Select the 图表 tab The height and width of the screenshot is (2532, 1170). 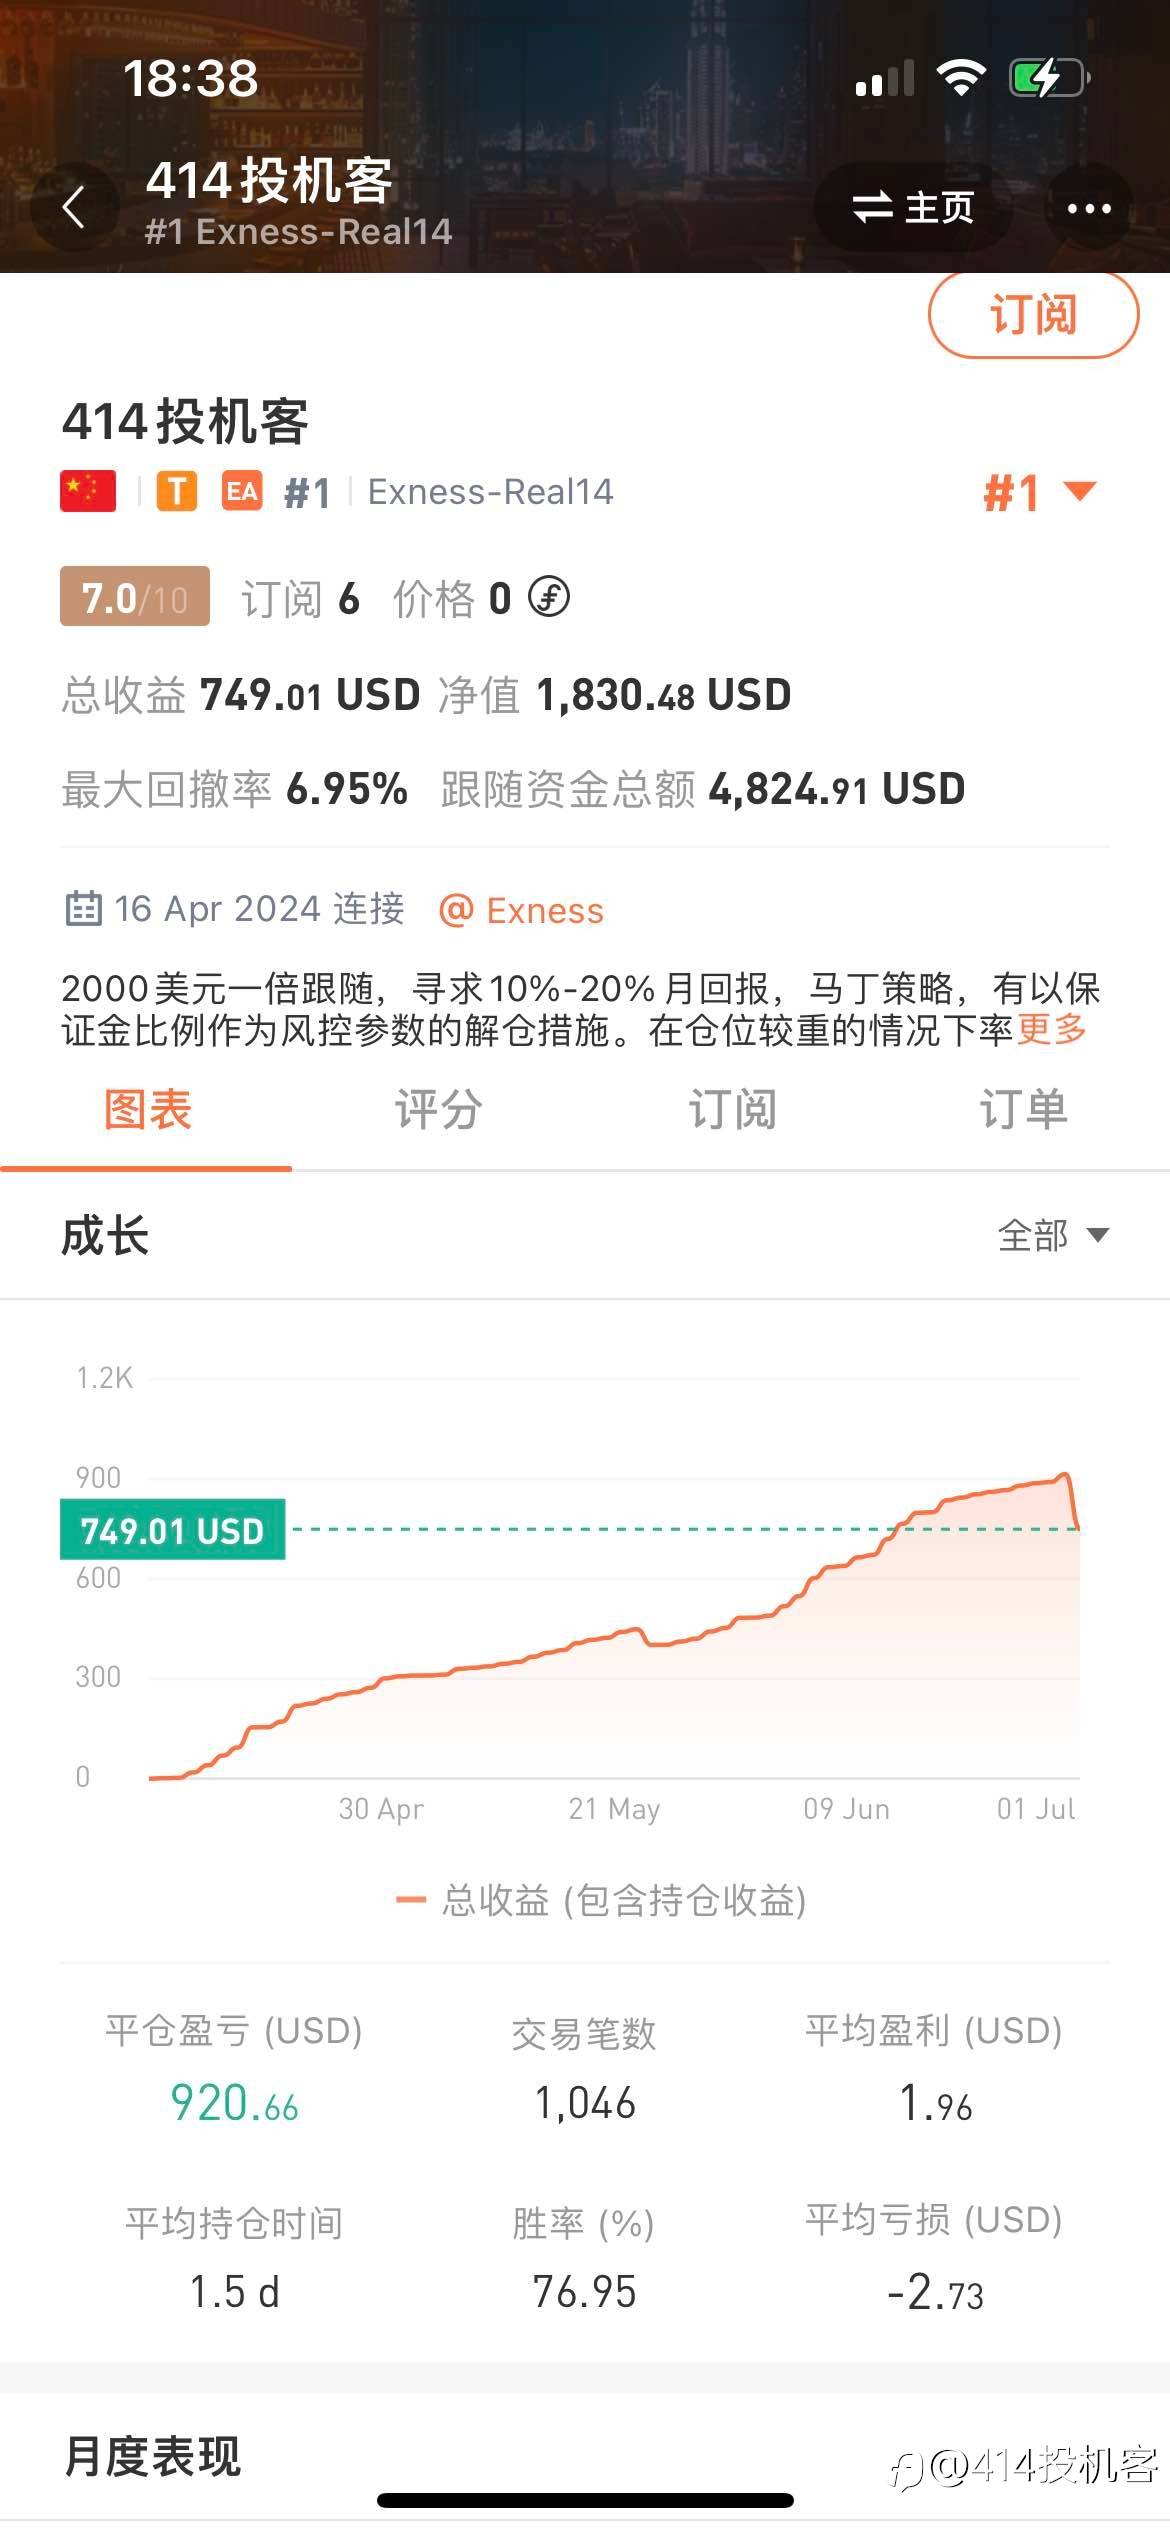point(147,1110)
